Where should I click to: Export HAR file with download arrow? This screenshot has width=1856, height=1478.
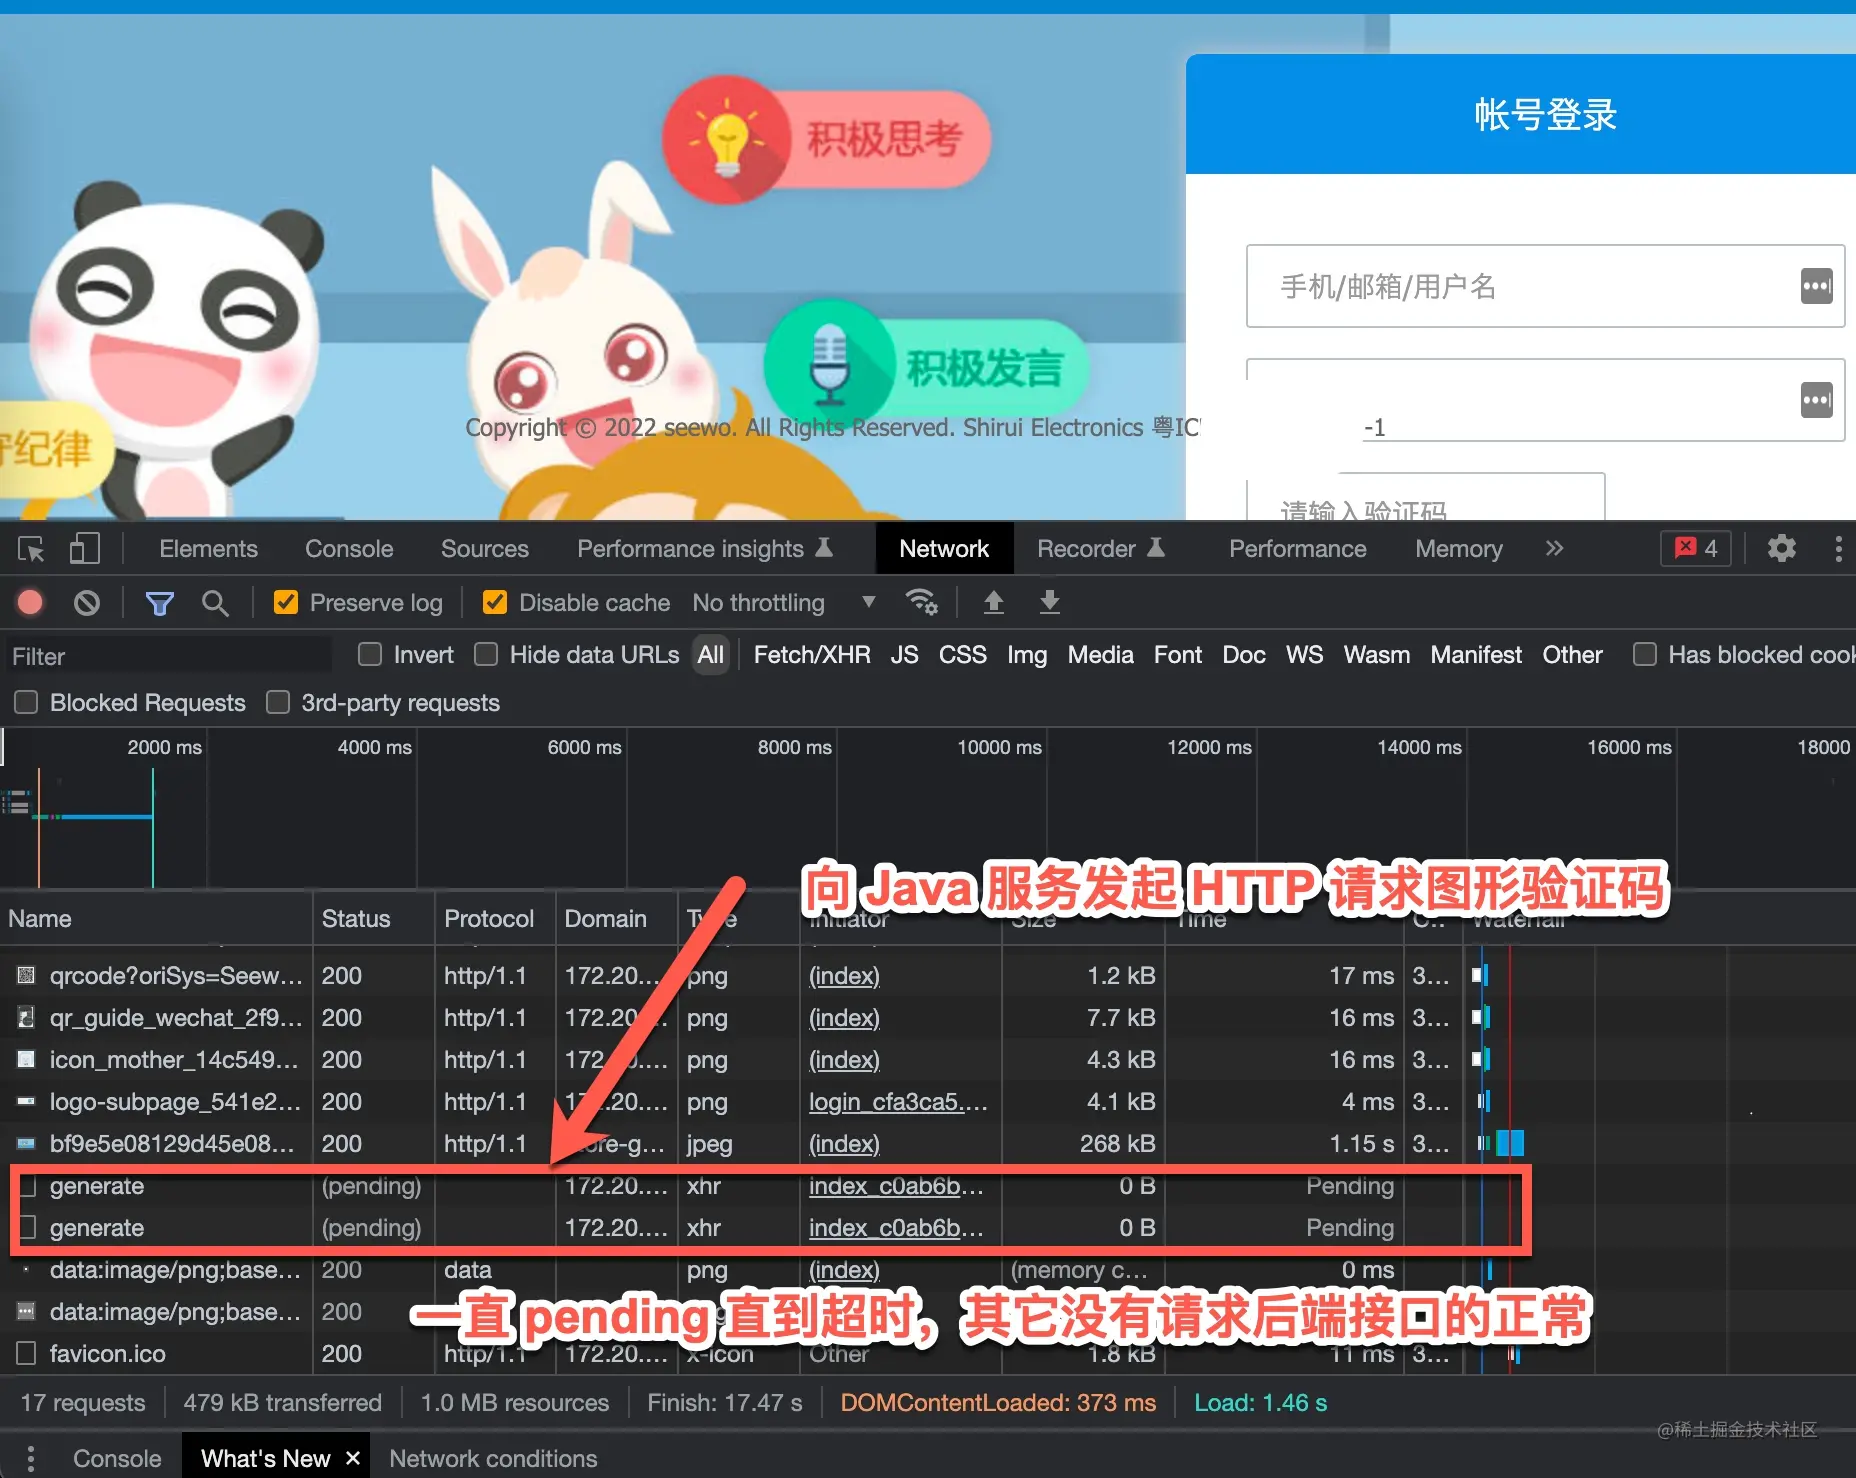1049,602
